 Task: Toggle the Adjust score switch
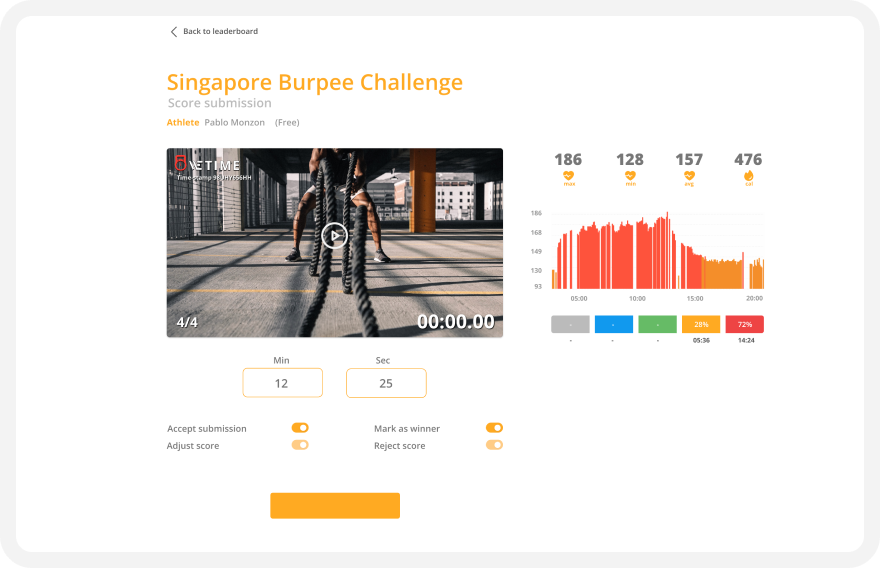[x=300, y=445]
